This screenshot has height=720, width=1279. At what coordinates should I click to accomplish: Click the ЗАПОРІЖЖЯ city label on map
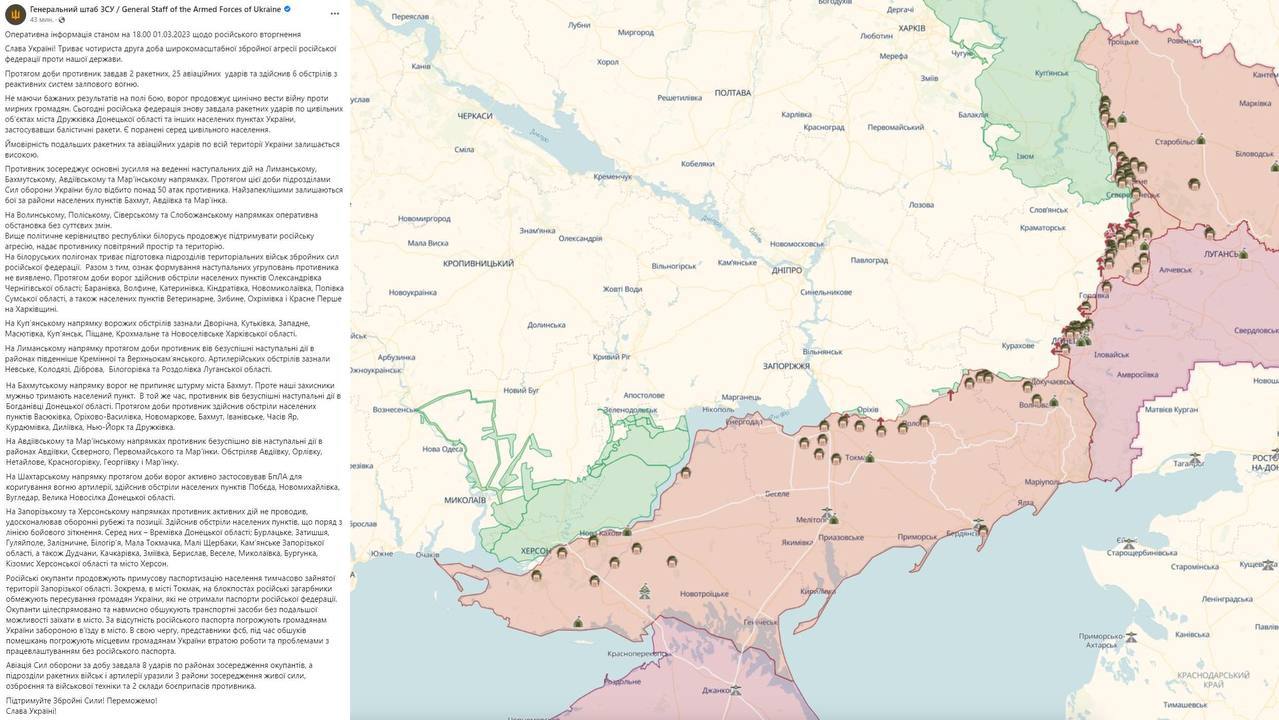point(789,366)
